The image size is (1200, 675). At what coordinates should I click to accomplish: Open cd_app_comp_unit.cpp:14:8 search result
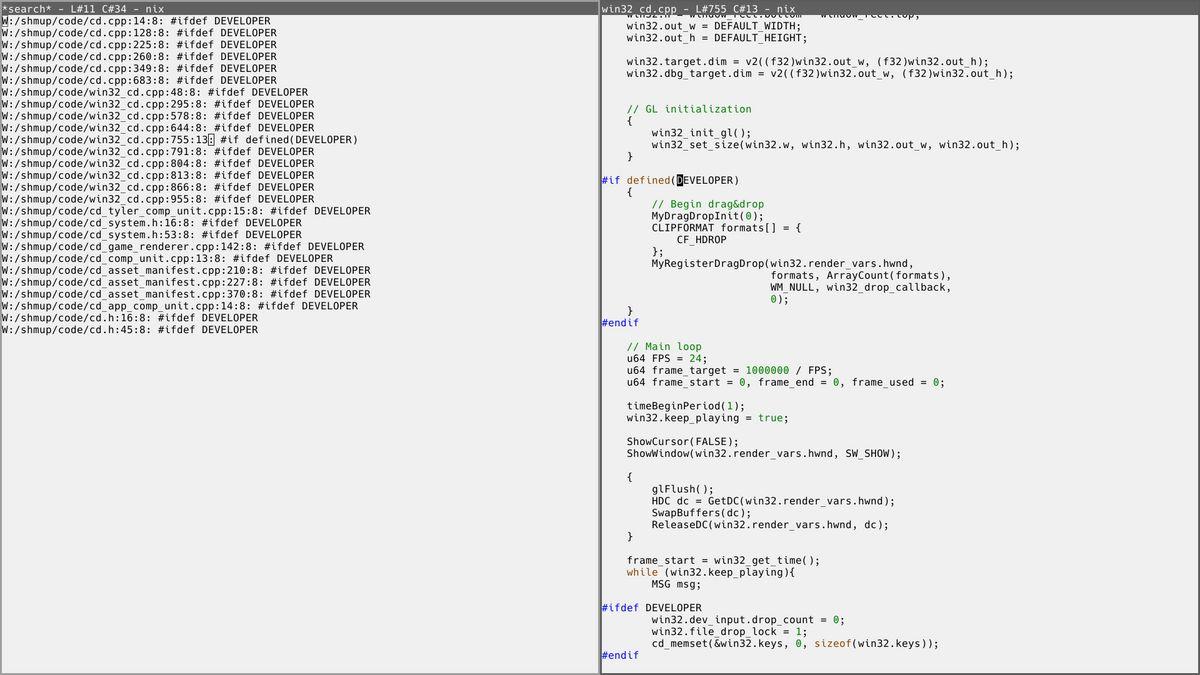(180, 306)
